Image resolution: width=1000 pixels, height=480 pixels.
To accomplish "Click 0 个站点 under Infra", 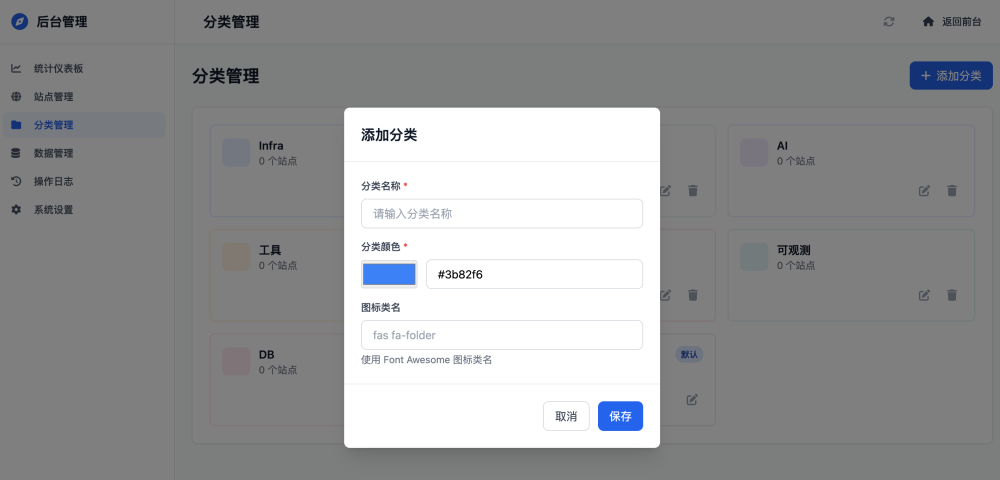I will tap(278, 161).
